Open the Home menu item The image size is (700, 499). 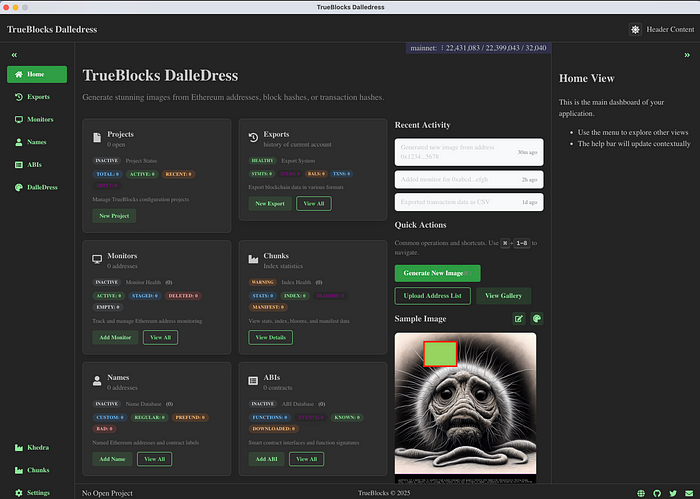pyautogui.click(x=37, y=74)
